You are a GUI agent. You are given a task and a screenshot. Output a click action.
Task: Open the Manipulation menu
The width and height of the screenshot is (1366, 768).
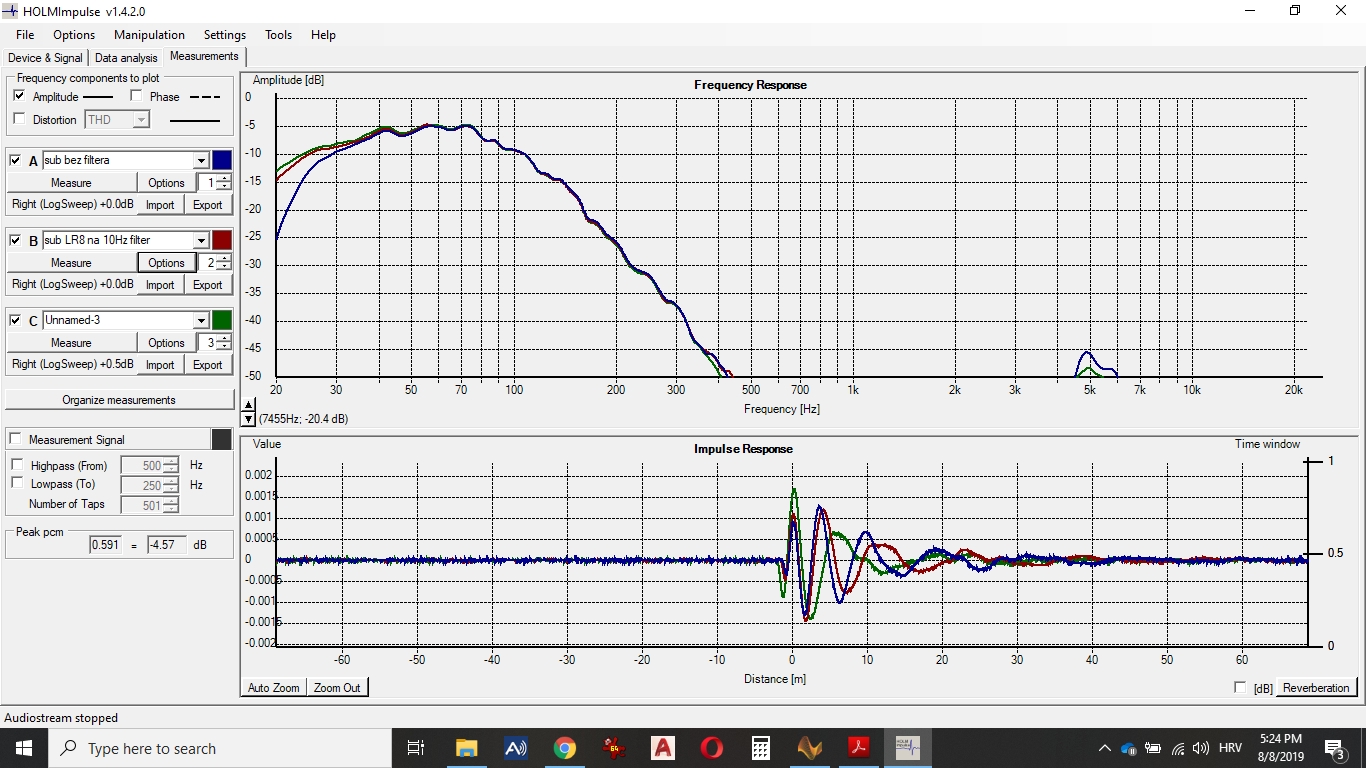[149, 34]
